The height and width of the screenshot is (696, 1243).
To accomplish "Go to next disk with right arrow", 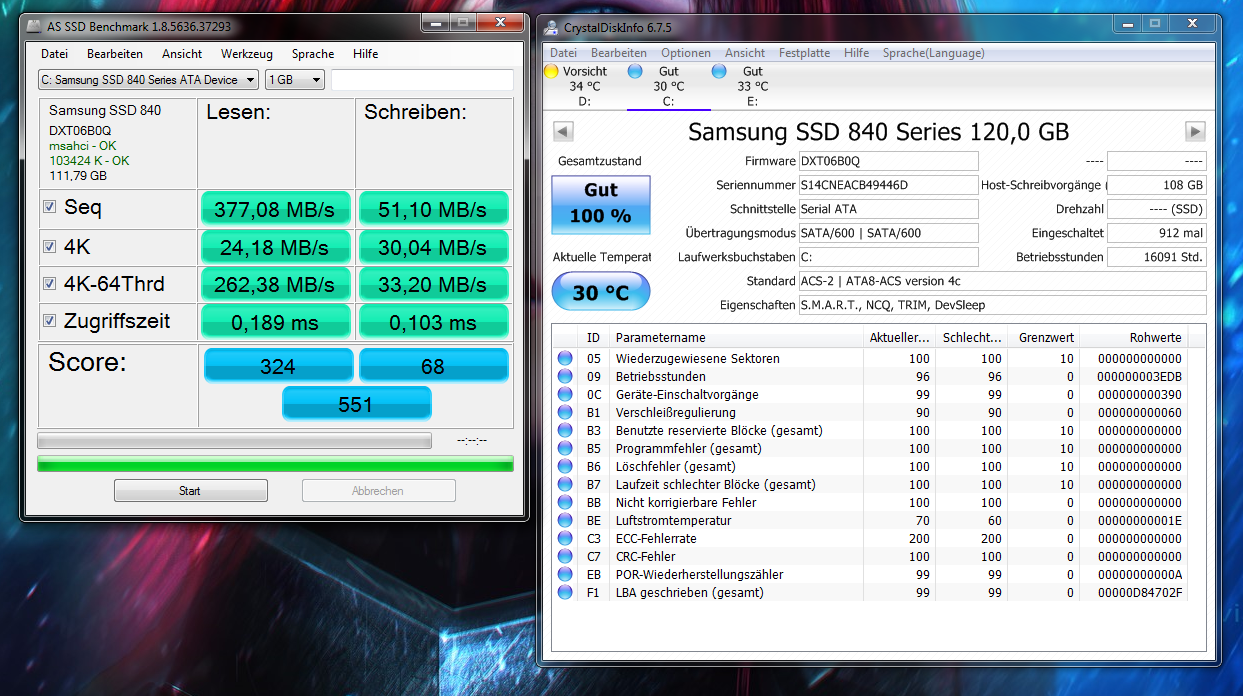I will tap(1195, 131).
